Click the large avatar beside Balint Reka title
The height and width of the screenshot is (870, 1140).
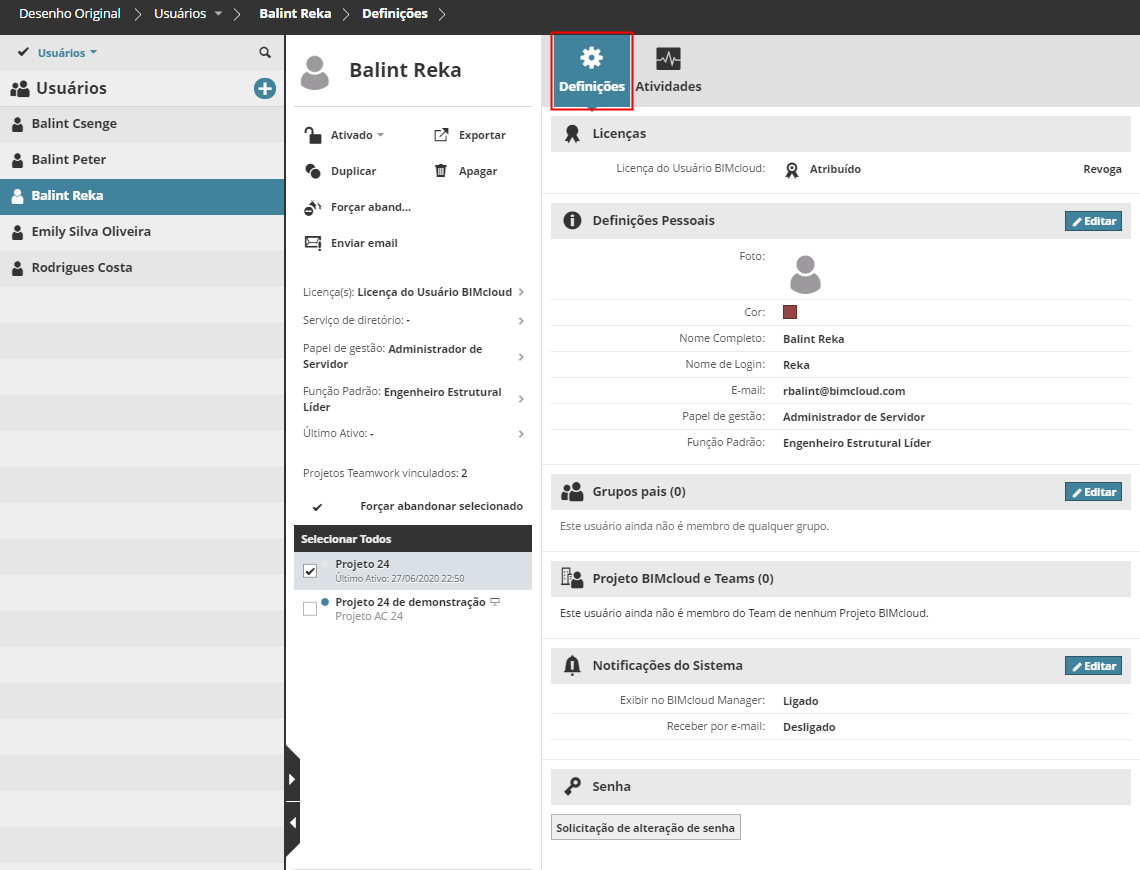[x=315, y=73]
